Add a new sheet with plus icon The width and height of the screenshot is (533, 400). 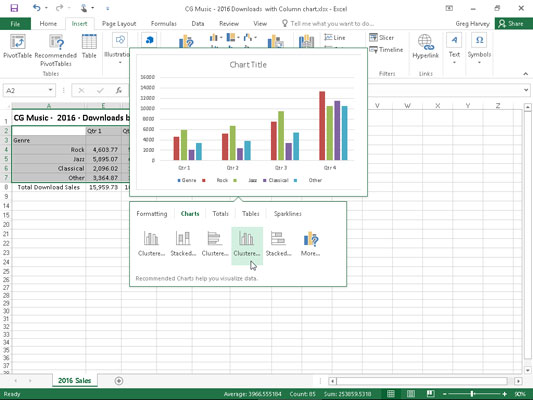[119, 381]
